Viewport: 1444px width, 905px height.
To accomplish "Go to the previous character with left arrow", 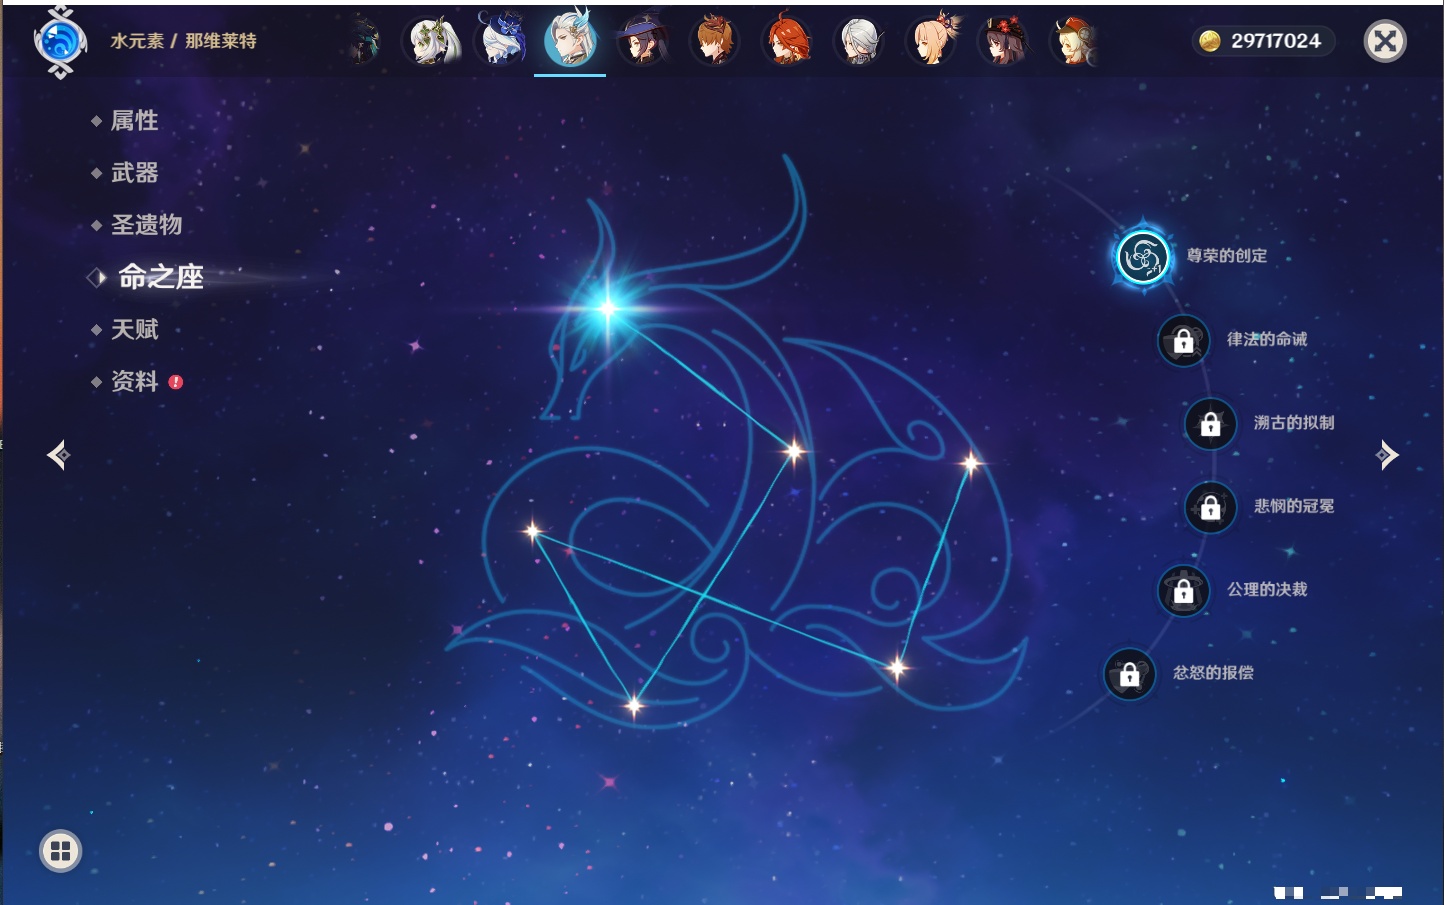I will tap(58, 455).
